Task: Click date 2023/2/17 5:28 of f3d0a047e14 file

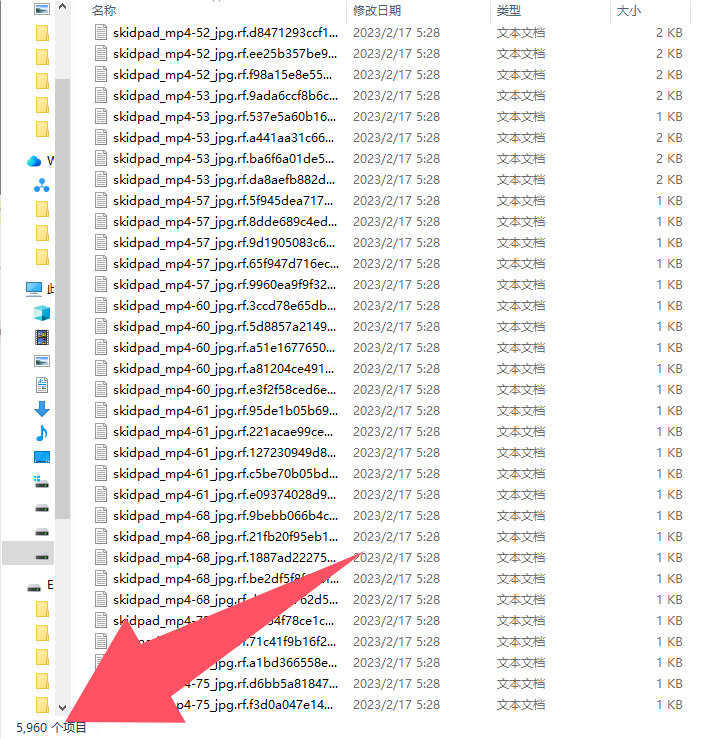Action: 396,705
